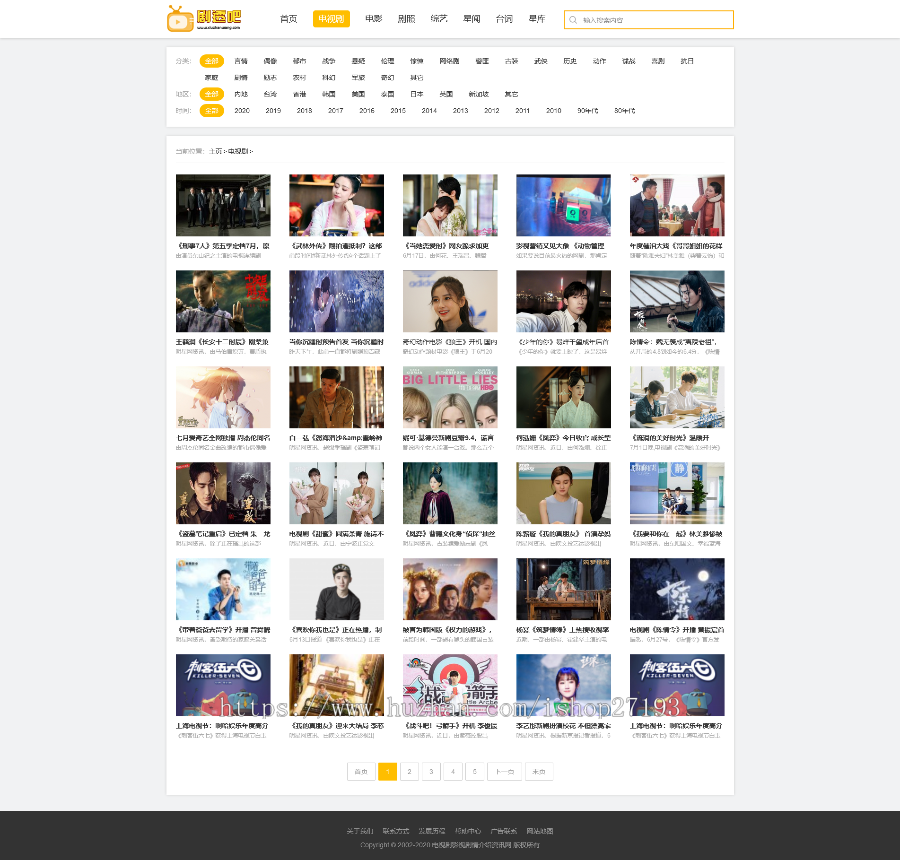Click 主页 in the breadcrumb

click(215, 151)
